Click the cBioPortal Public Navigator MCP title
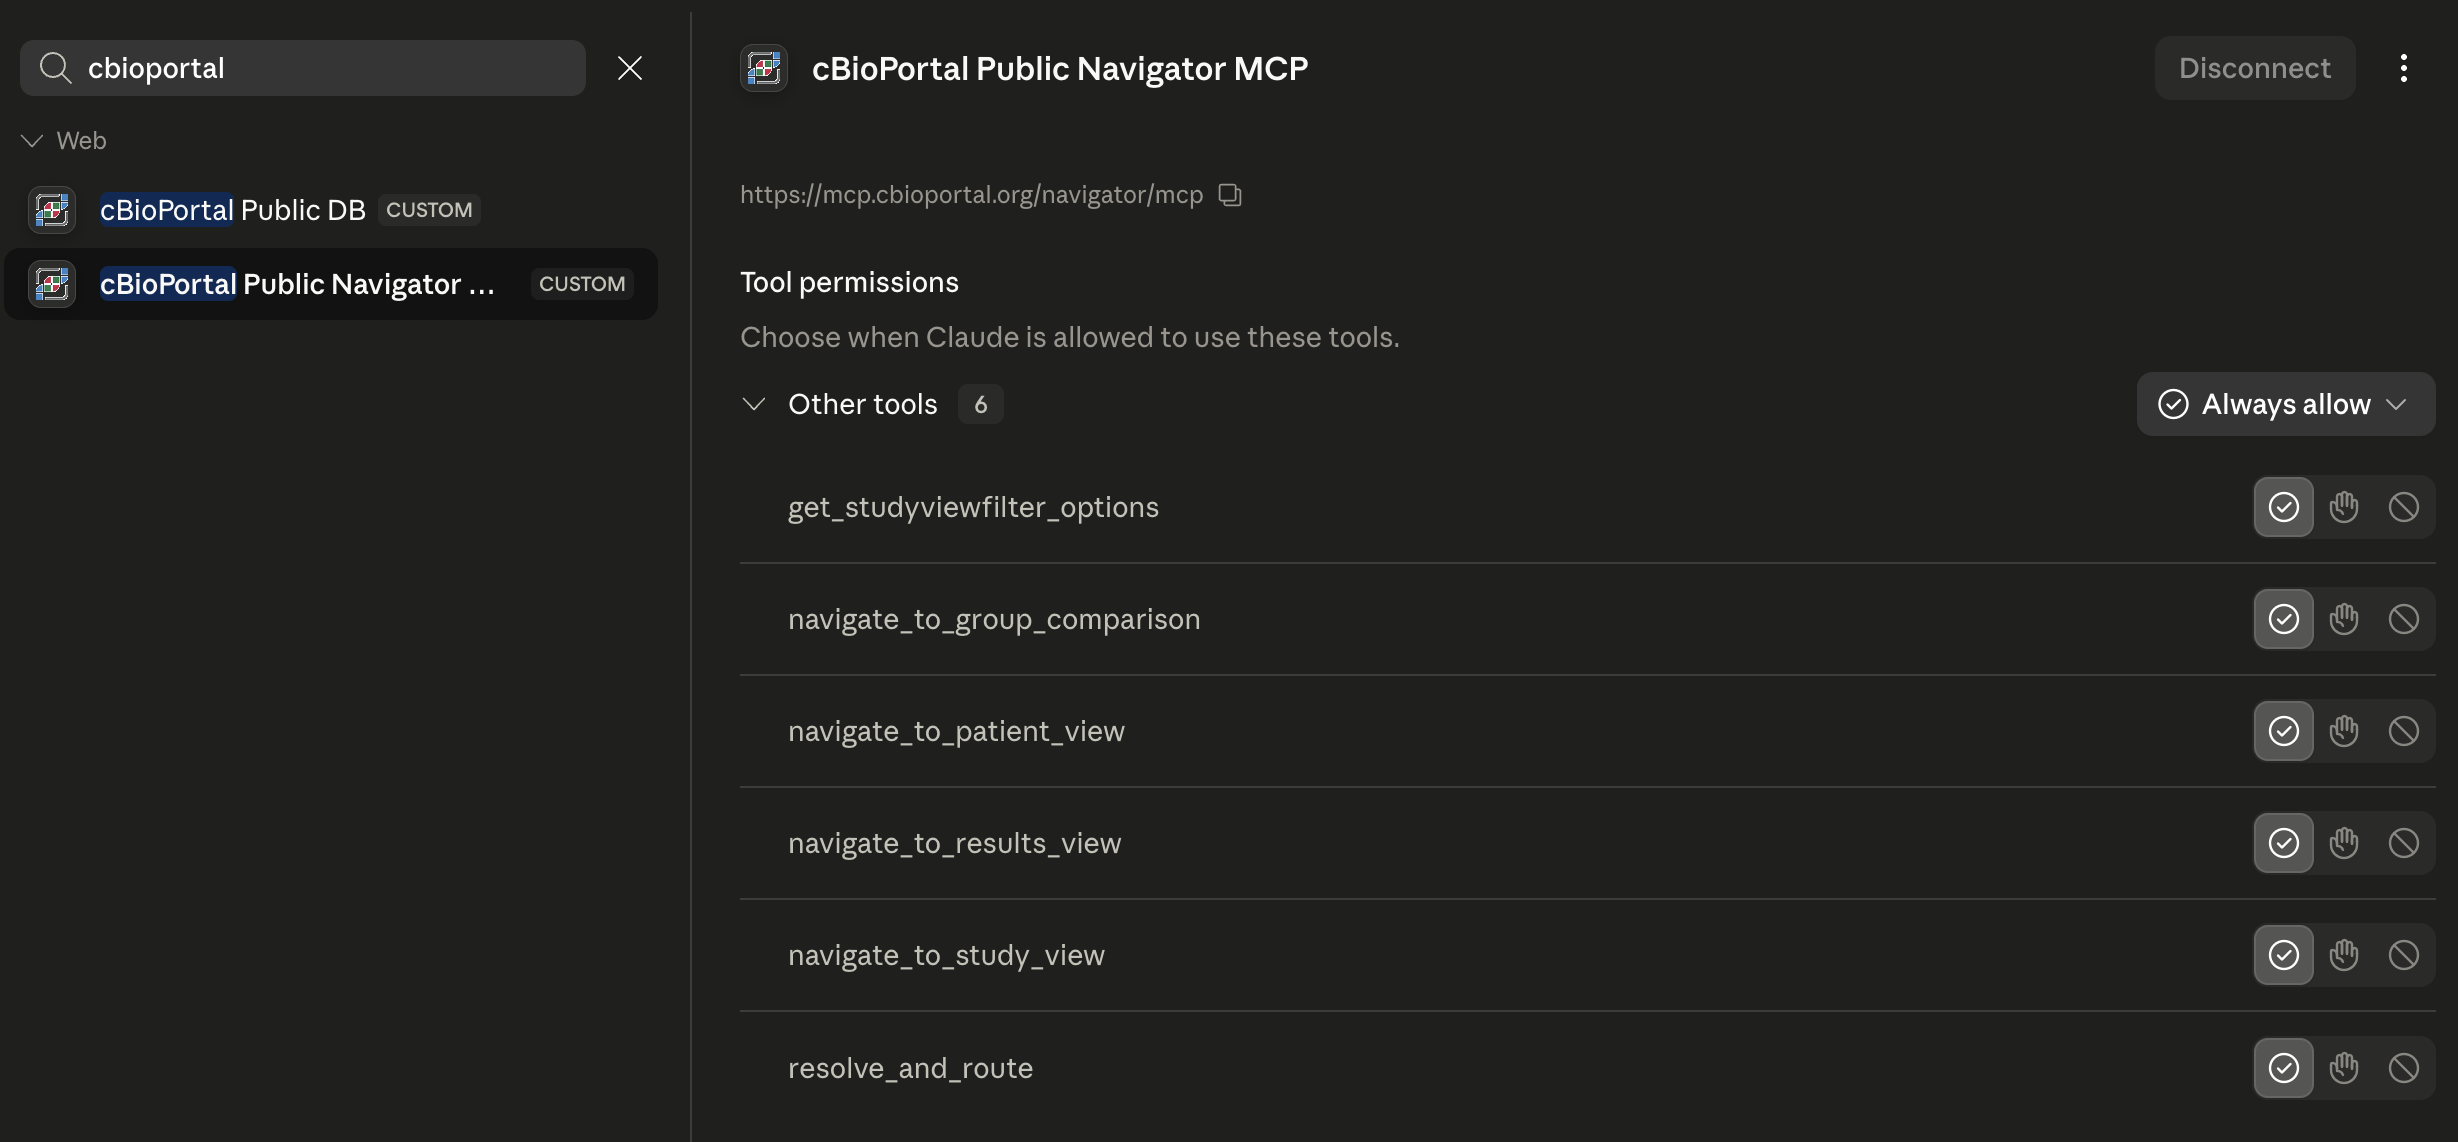This screenshot has height=1142, width=2458. click(1060, 68)
